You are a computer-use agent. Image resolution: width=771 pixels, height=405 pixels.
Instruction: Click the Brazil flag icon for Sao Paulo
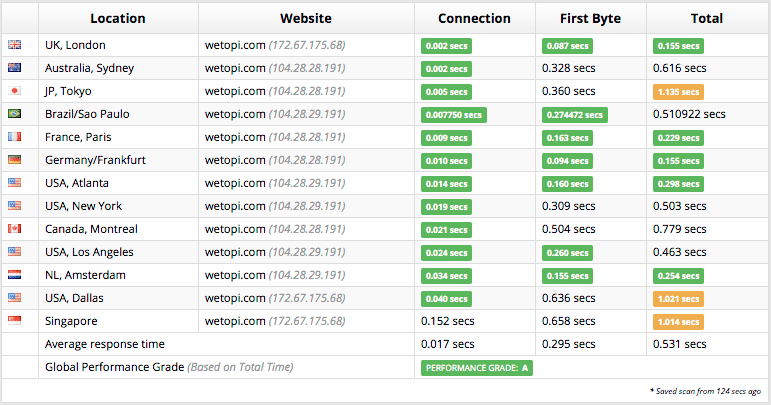pos(15,114)
